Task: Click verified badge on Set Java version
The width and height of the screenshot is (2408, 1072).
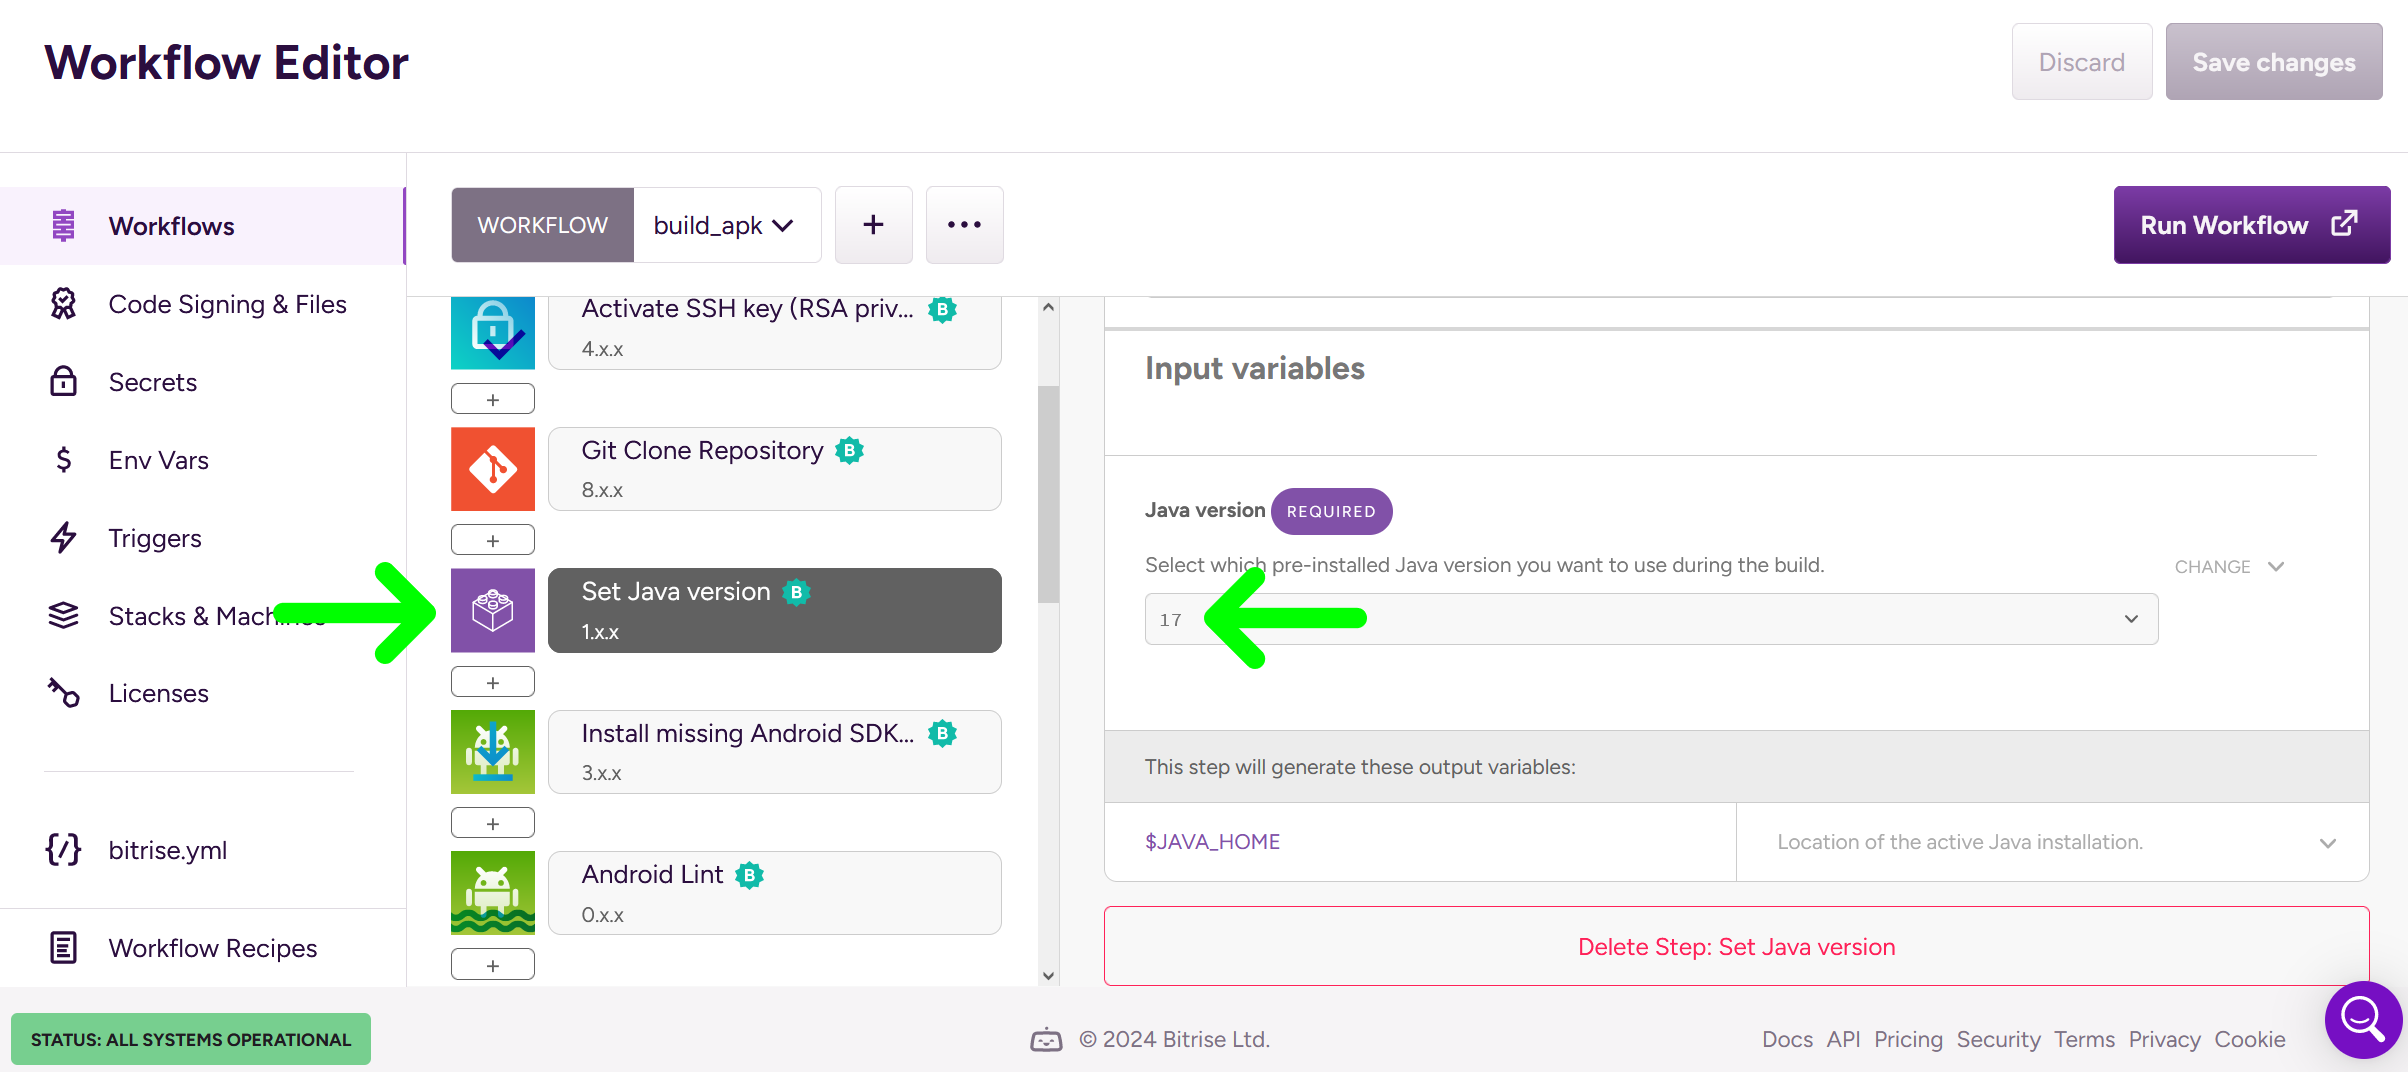Action: click(797, 592)
